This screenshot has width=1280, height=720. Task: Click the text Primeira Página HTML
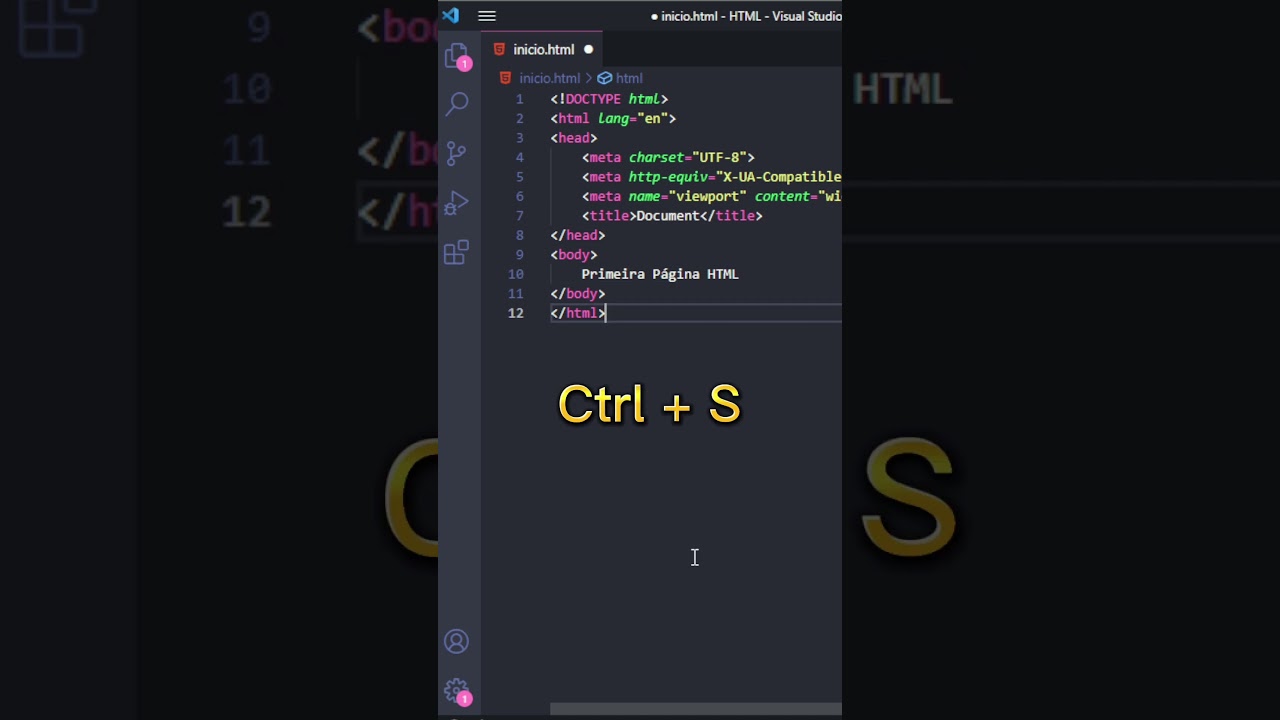[660, 274]
